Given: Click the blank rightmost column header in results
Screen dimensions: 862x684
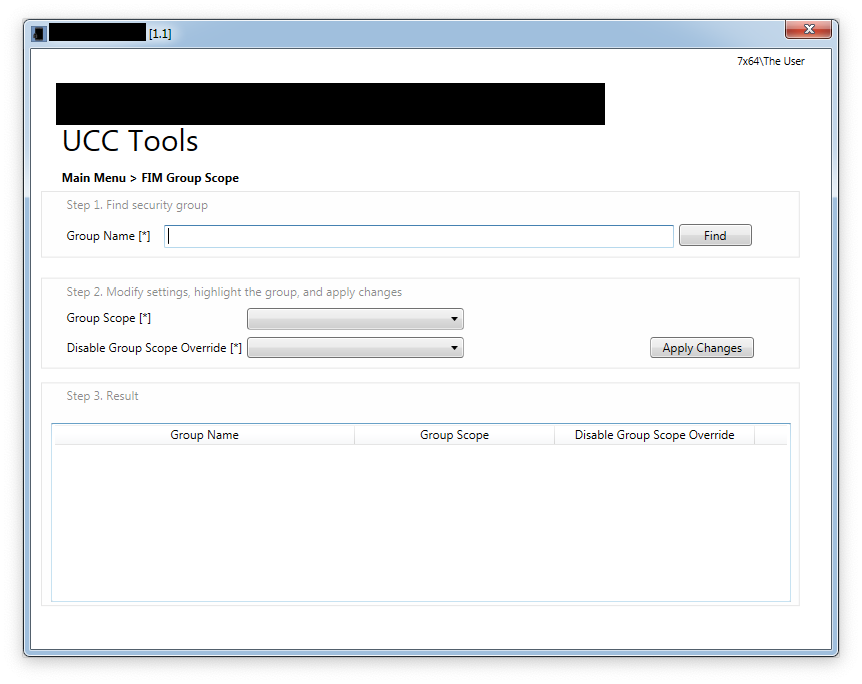Looking at the screenshot, I should tap(771, 435).
